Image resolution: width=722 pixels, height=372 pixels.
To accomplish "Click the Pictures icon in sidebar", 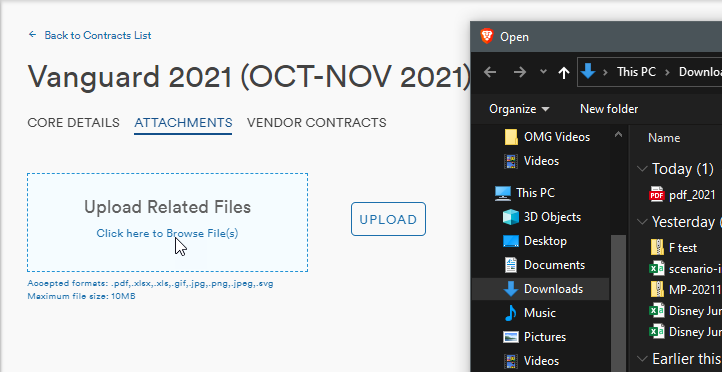I will click(511, 337).
